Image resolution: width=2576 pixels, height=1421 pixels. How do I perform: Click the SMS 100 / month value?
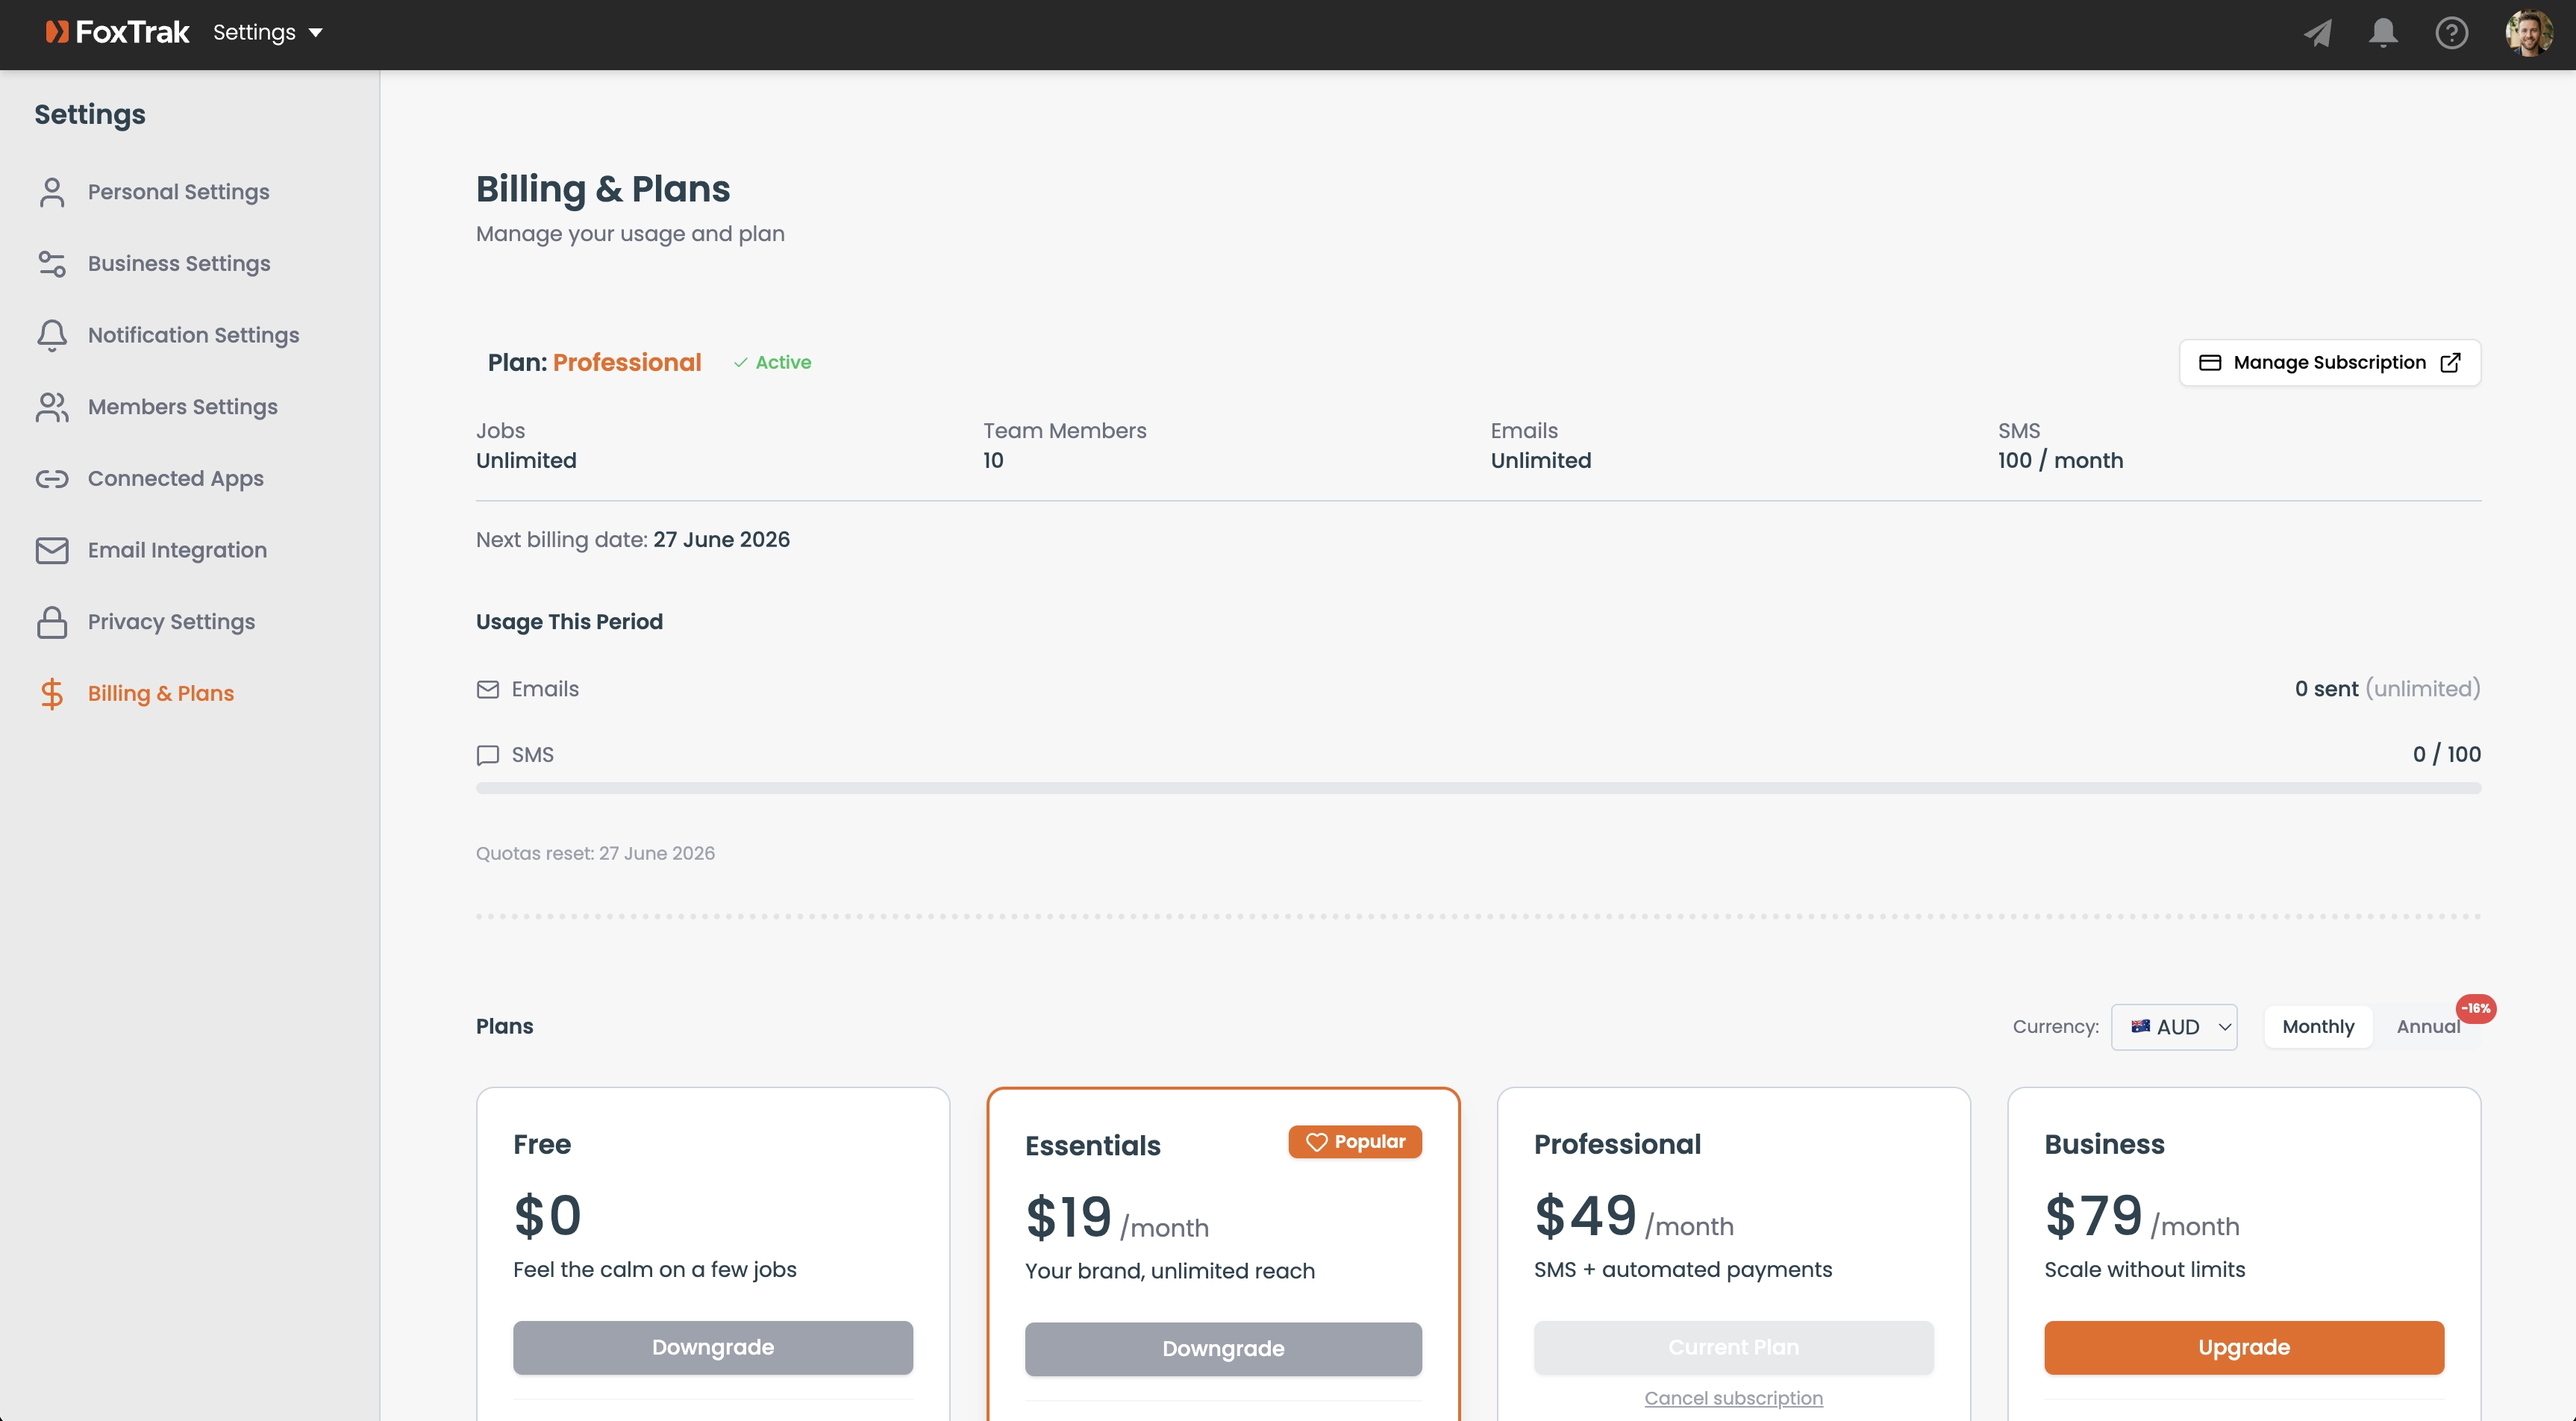[2060, 461]
